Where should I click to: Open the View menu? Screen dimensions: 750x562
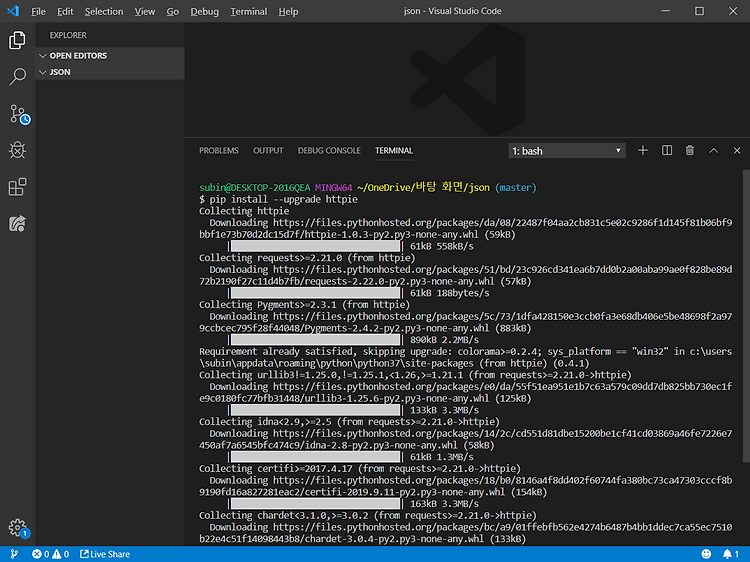tap(144, 11)
